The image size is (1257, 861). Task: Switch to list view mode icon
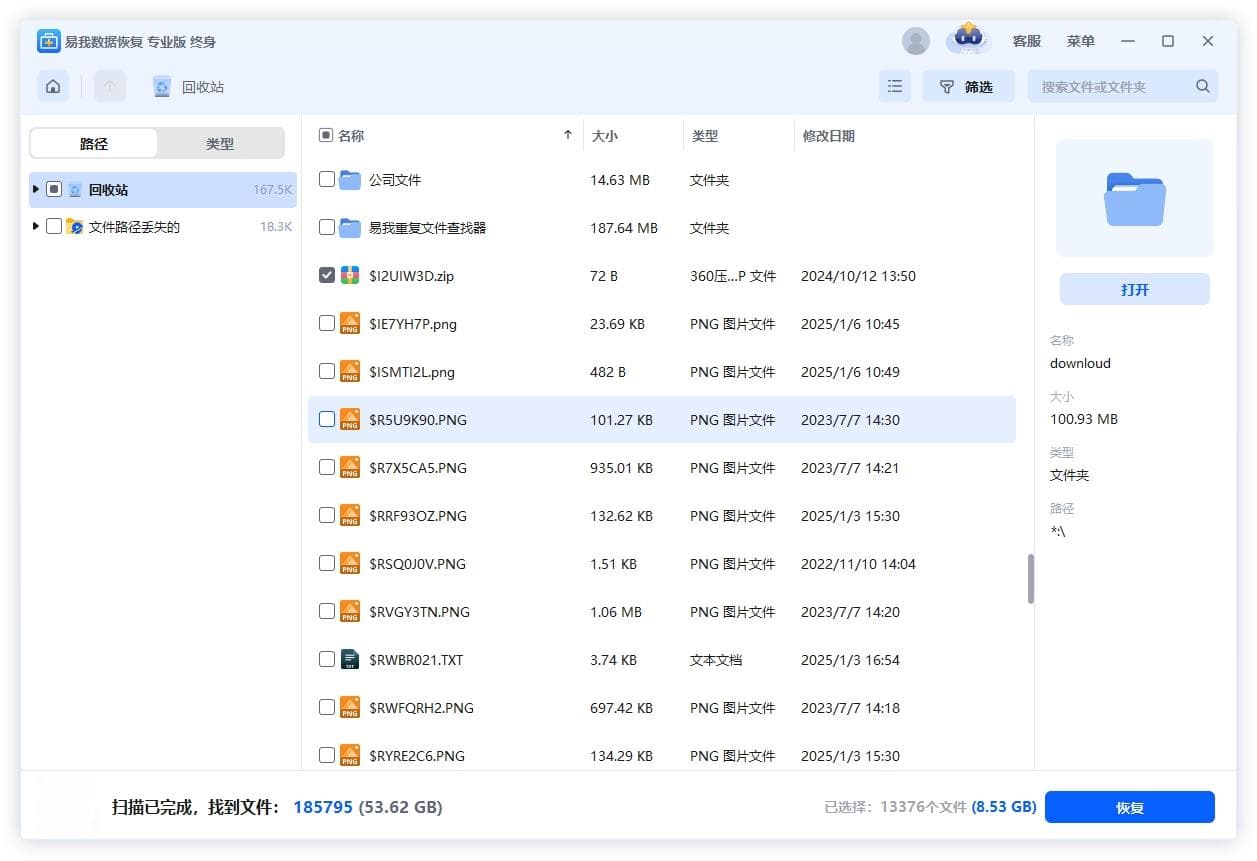895,87
